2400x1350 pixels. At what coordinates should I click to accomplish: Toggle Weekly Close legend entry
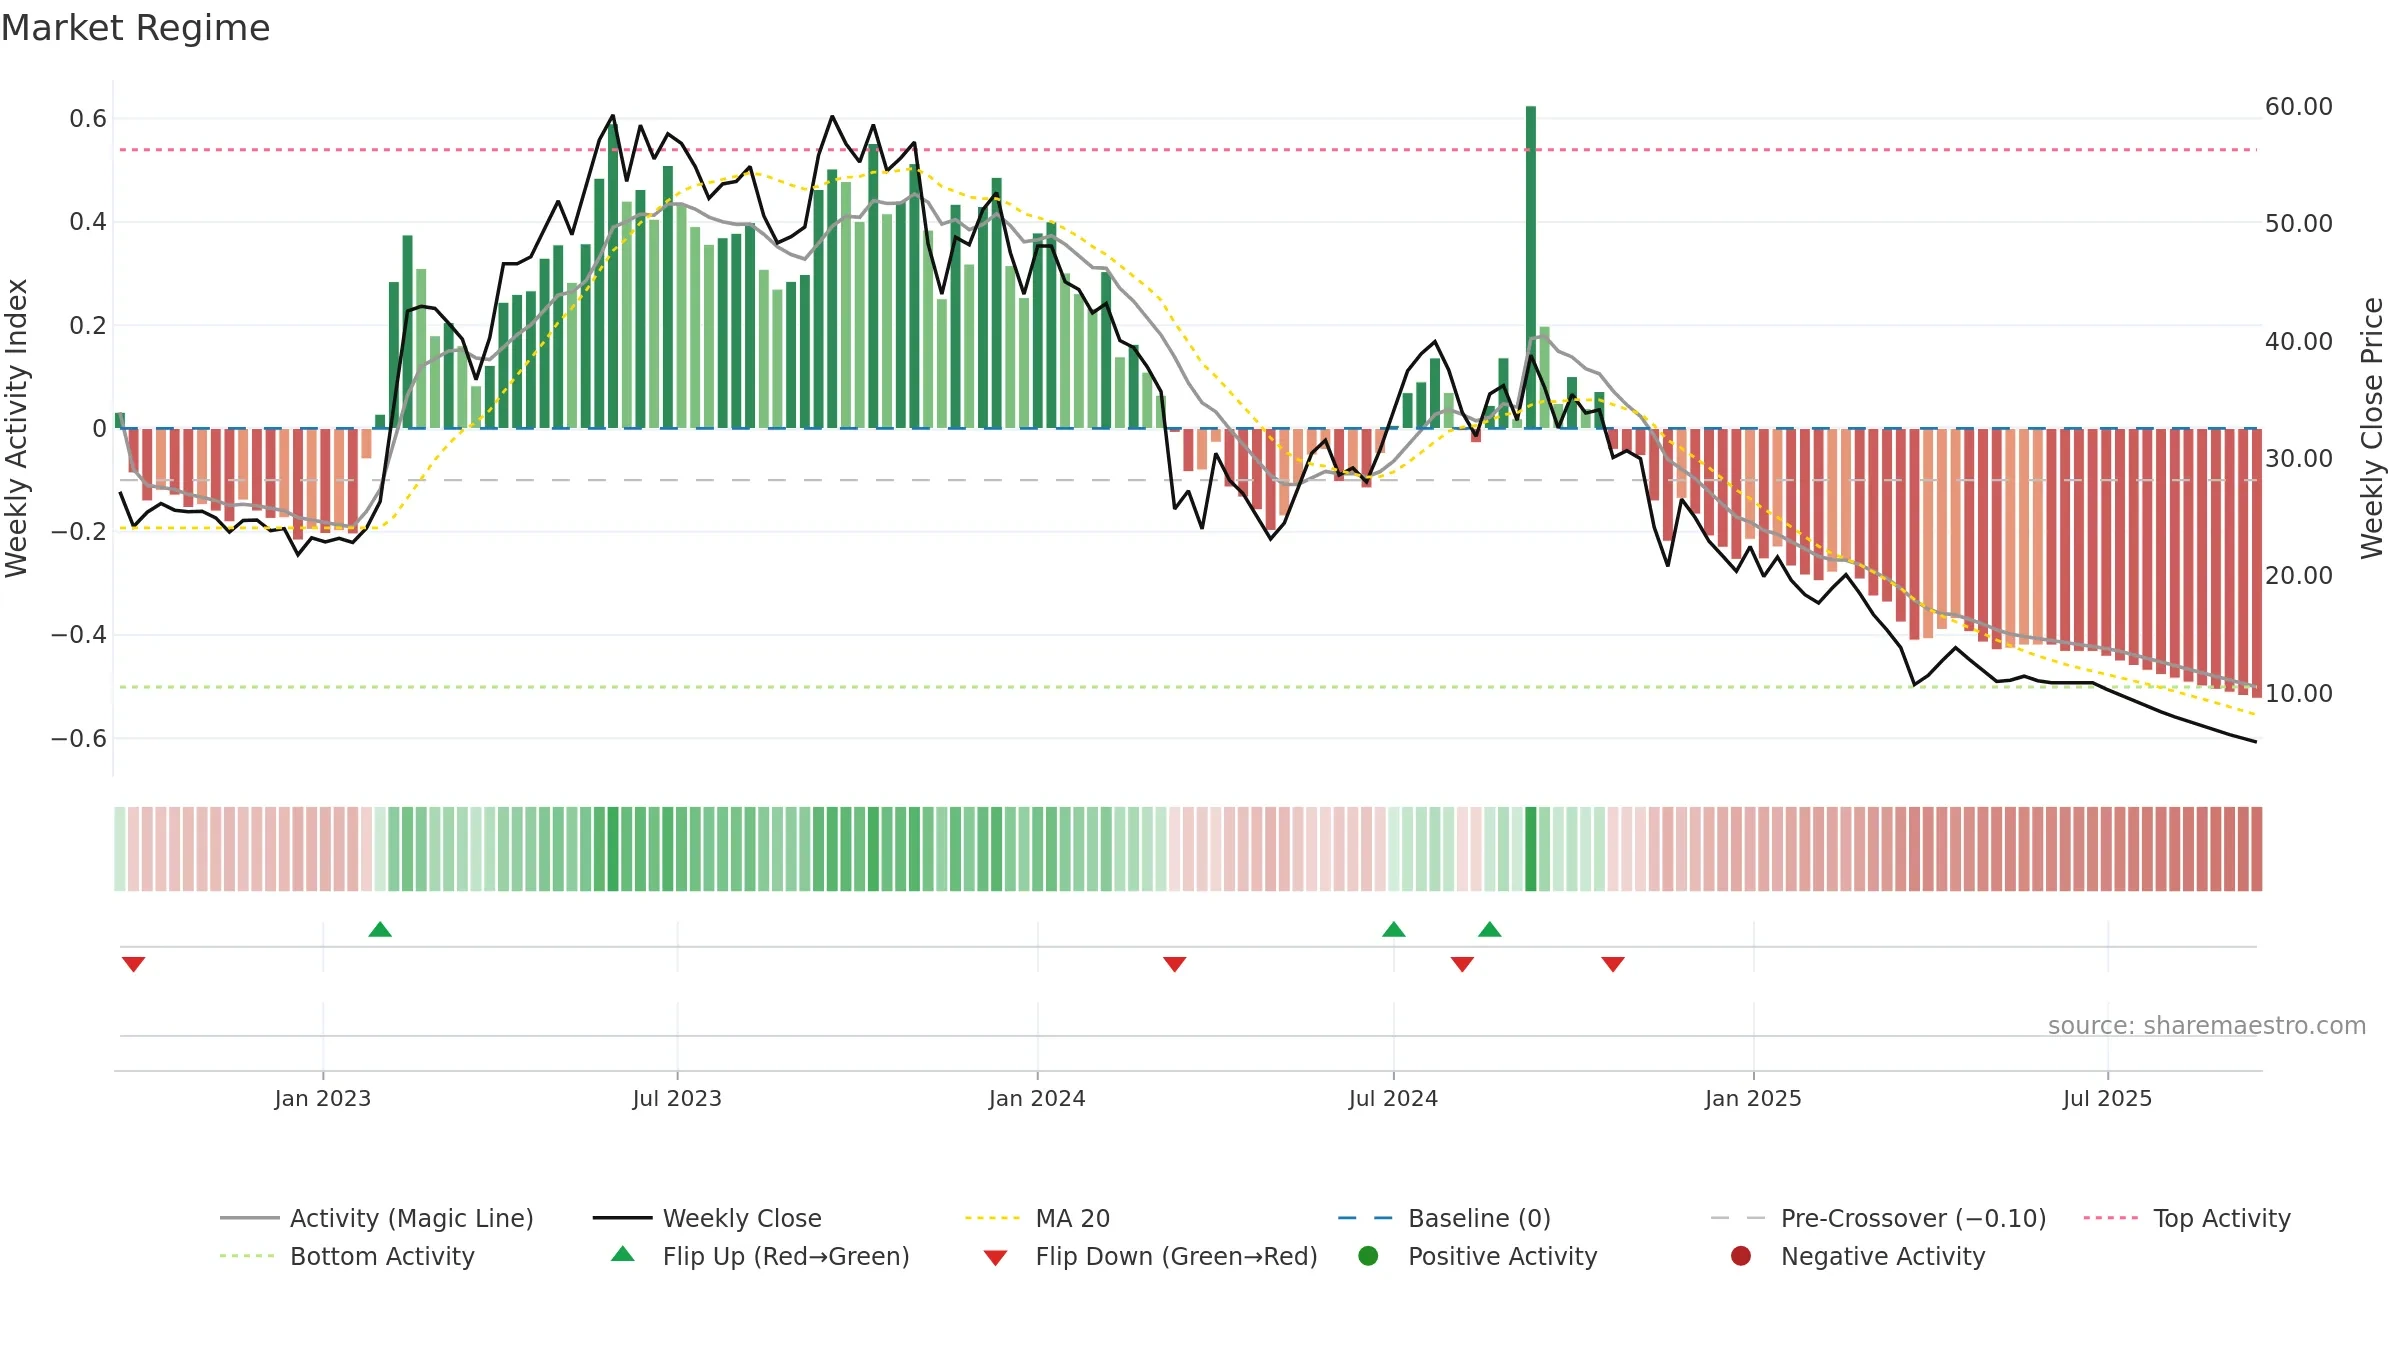tap(707, 1218)
